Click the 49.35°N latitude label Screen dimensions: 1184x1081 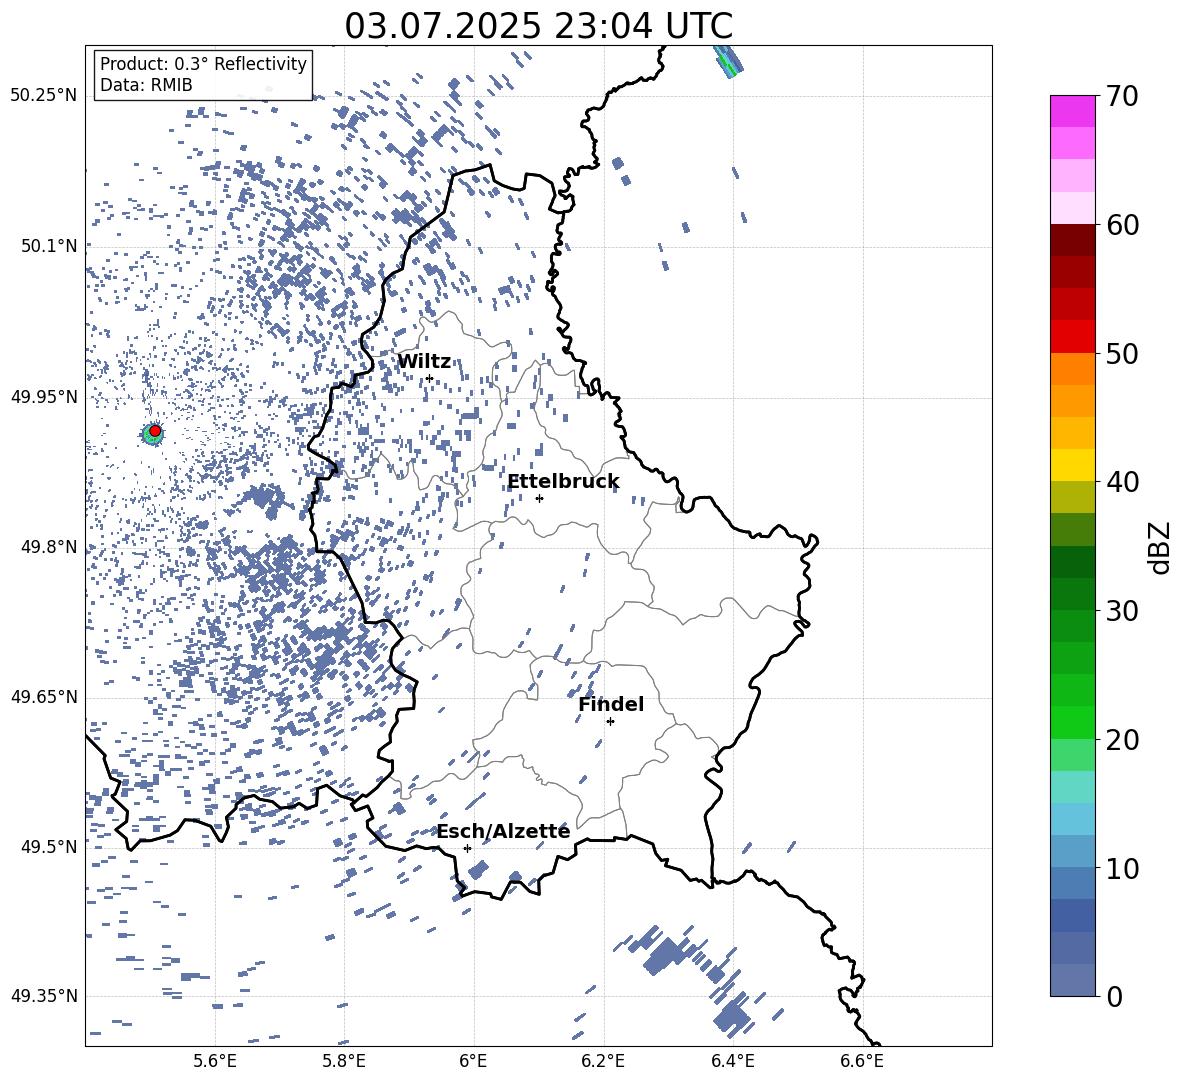(44, 996)
